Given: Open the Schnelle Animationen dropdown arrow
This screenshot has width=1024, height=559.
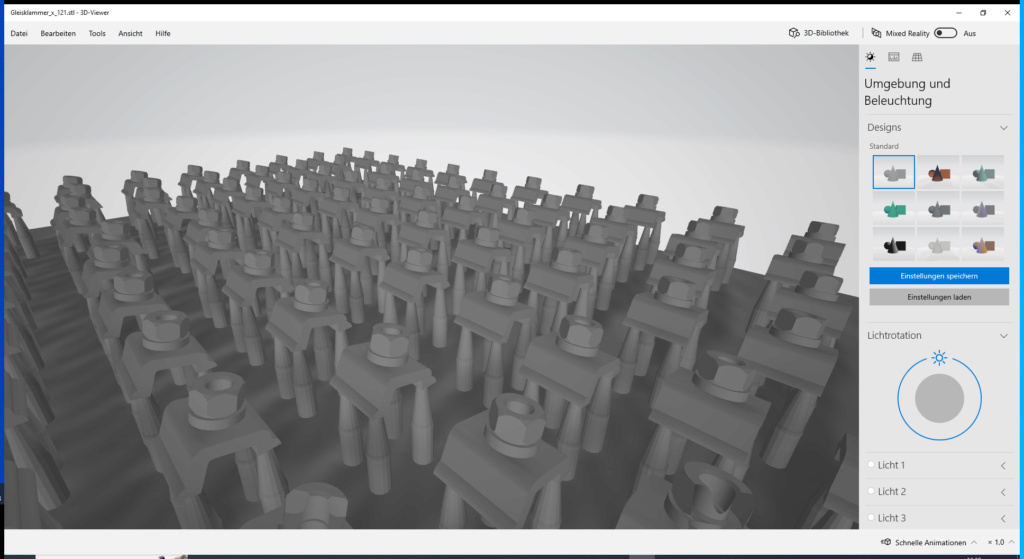Looking at the screenshot, I should pos(974,542).
